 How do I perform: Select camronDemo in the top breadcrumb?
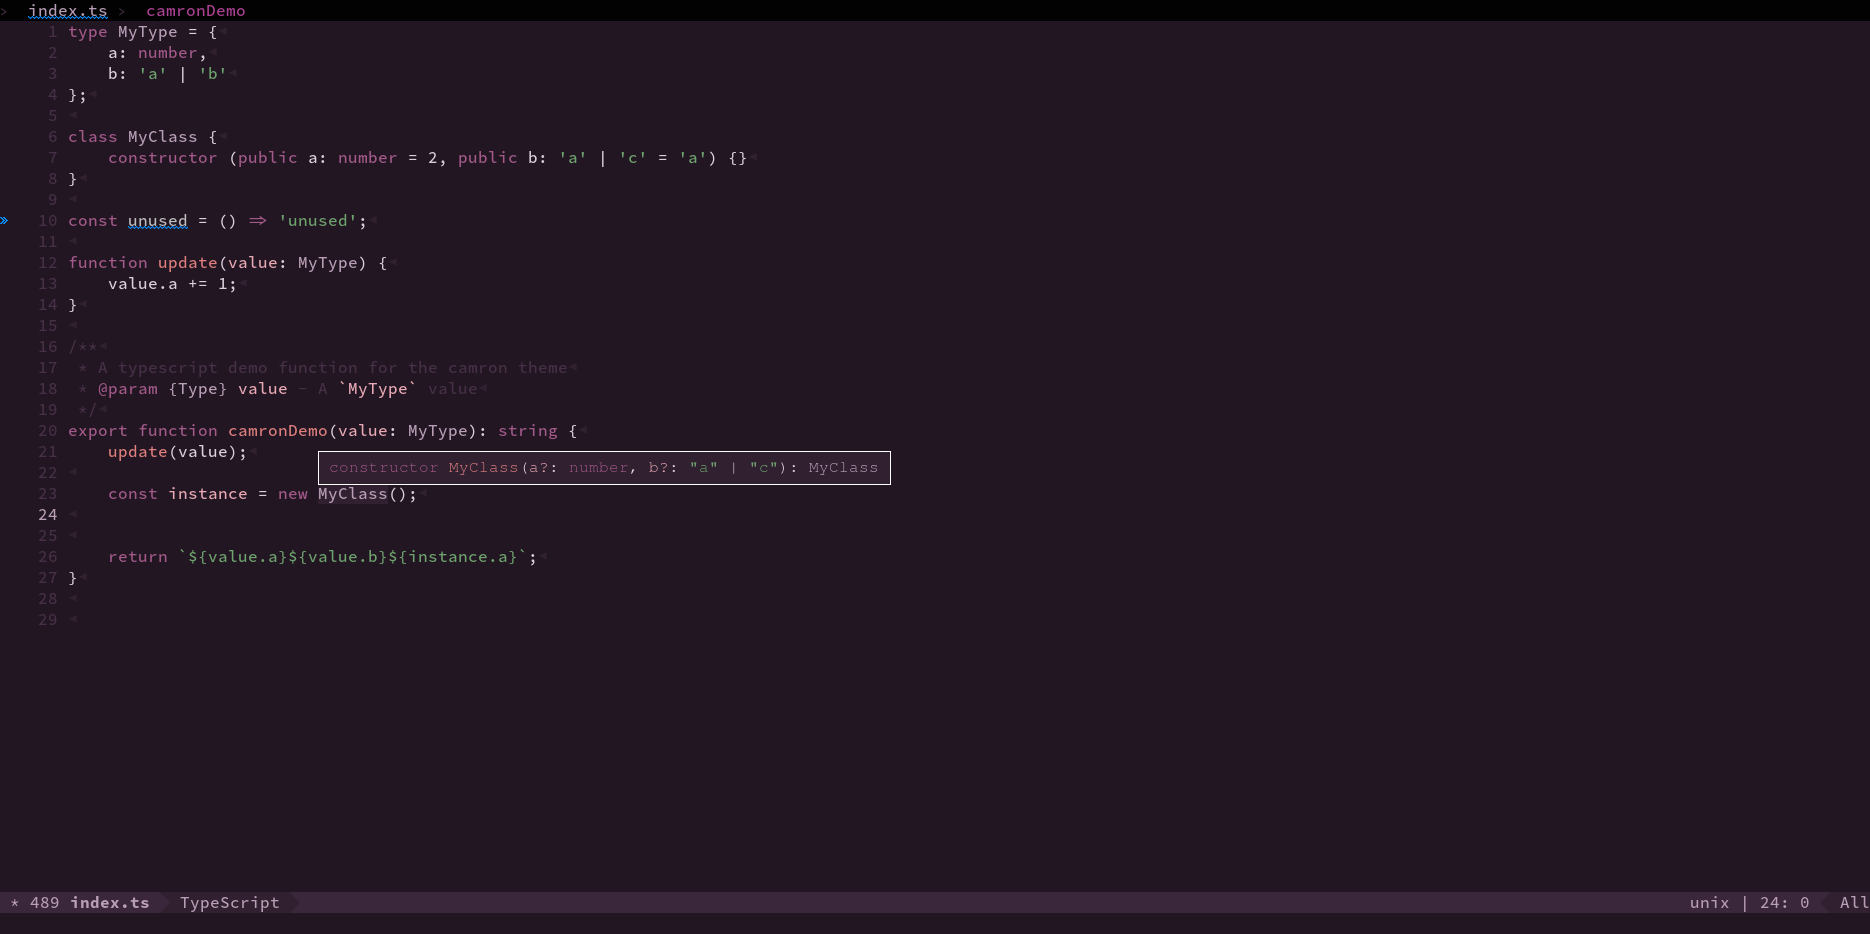click(196, 11)
